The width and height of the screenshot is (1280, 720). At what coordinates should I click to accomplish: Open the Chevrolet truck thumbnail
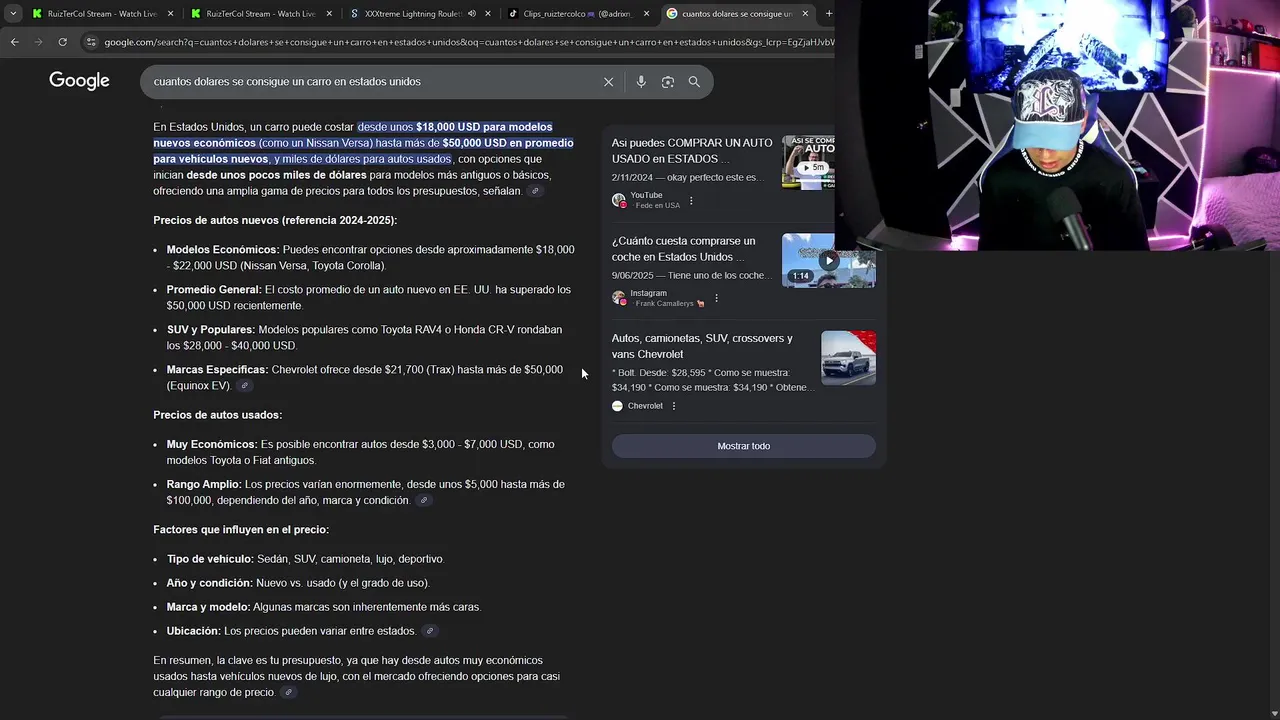(848, 358)
